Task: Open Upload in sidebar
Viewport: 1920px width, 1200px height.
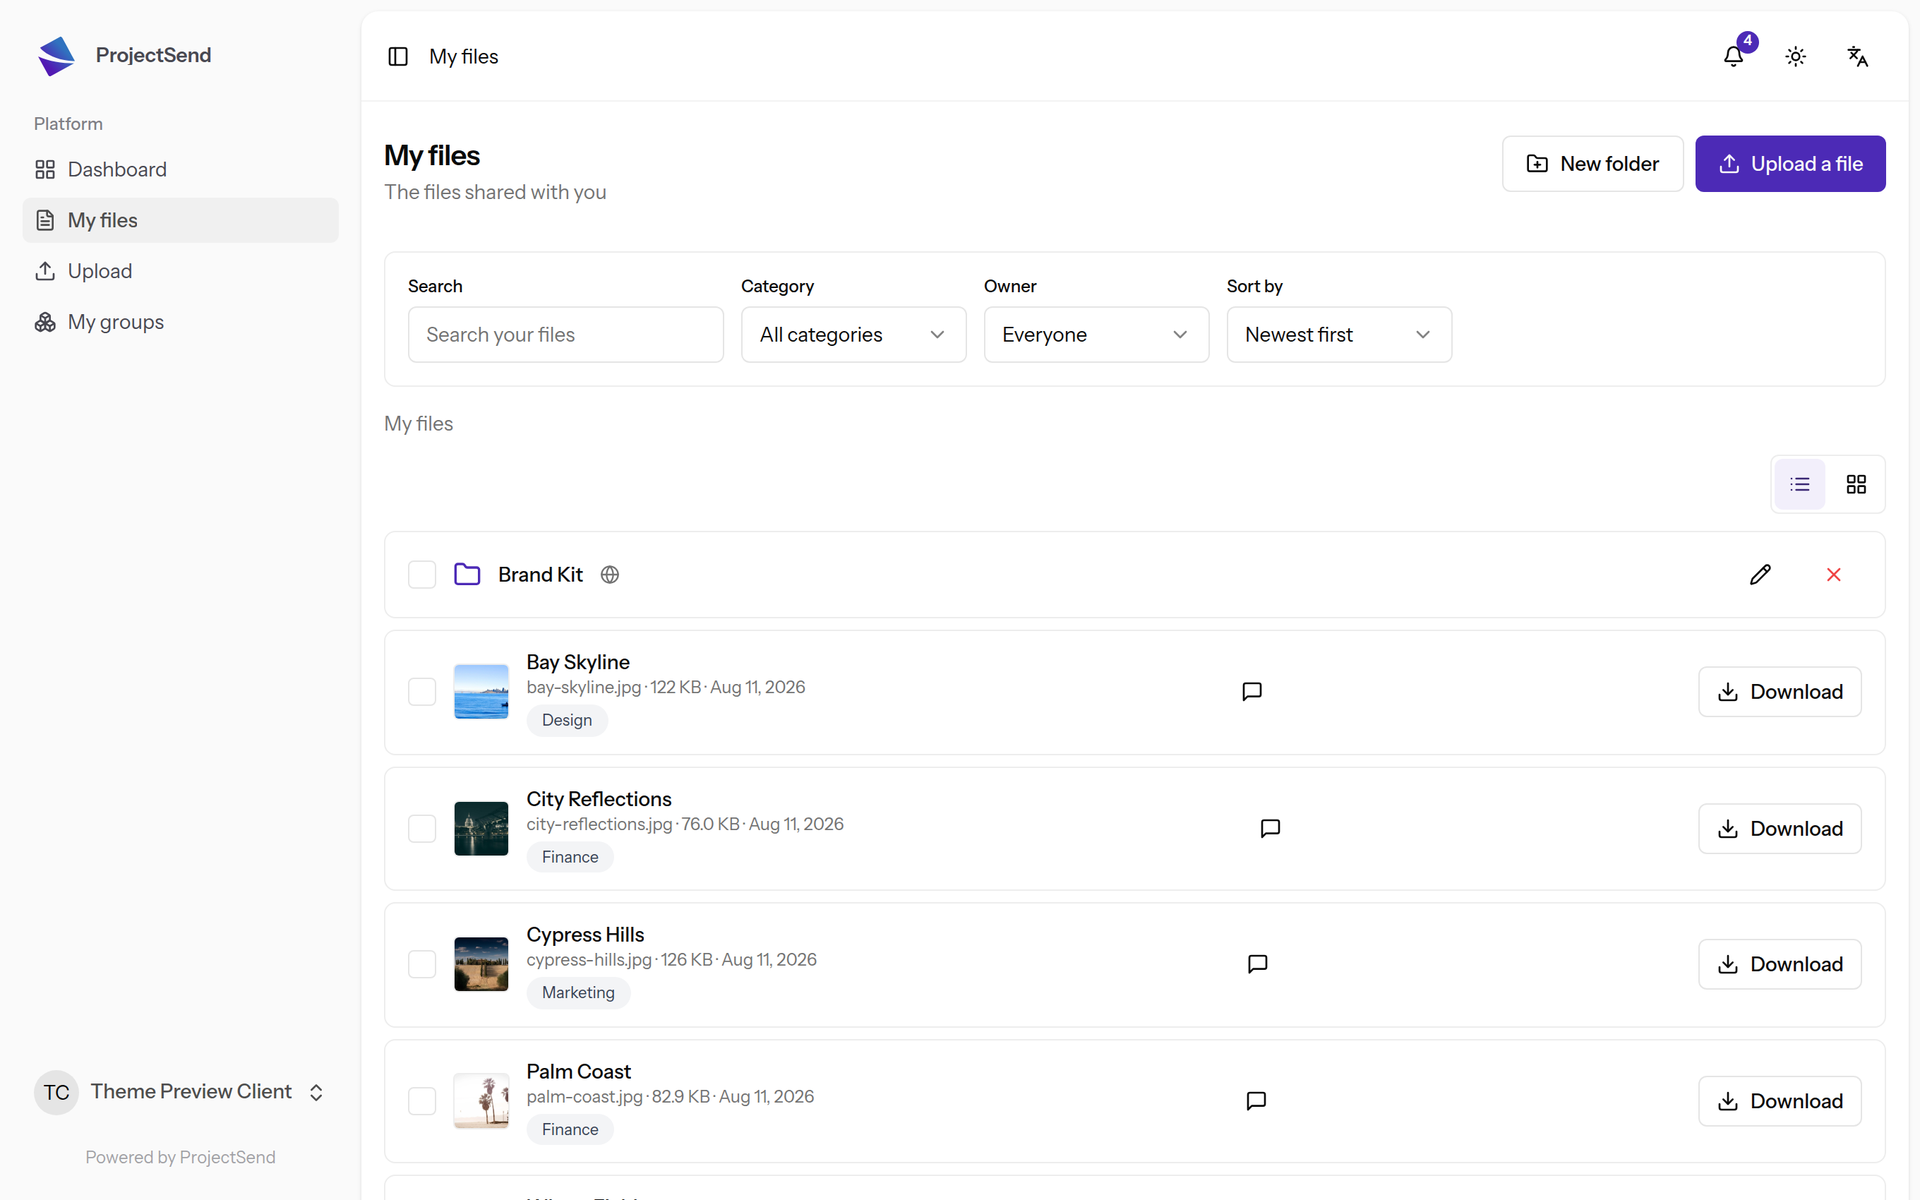Action: pos(180,271)
